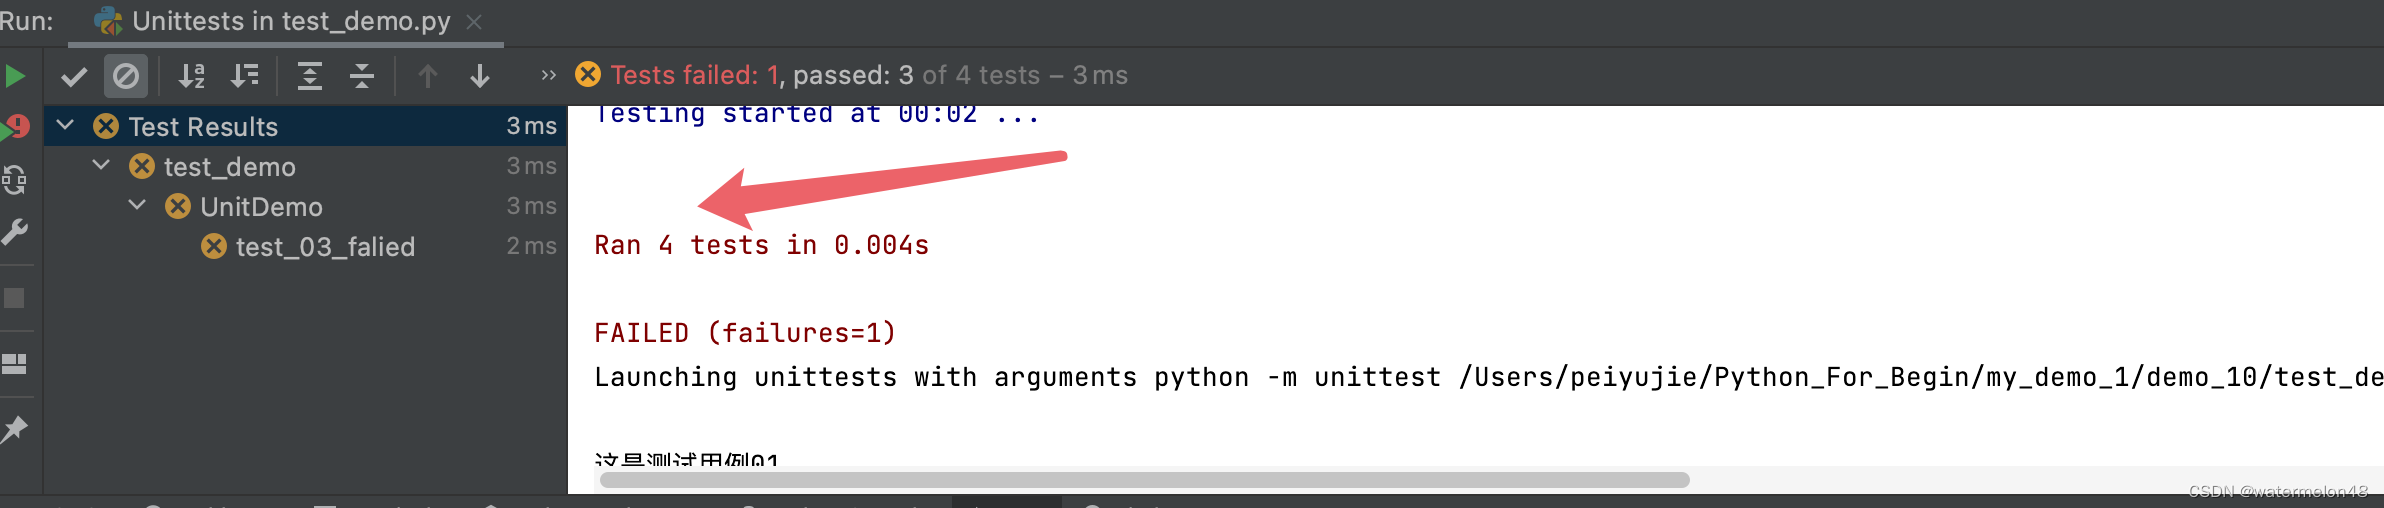
Task: Click the green Run play icon
Action: [14, 76]
